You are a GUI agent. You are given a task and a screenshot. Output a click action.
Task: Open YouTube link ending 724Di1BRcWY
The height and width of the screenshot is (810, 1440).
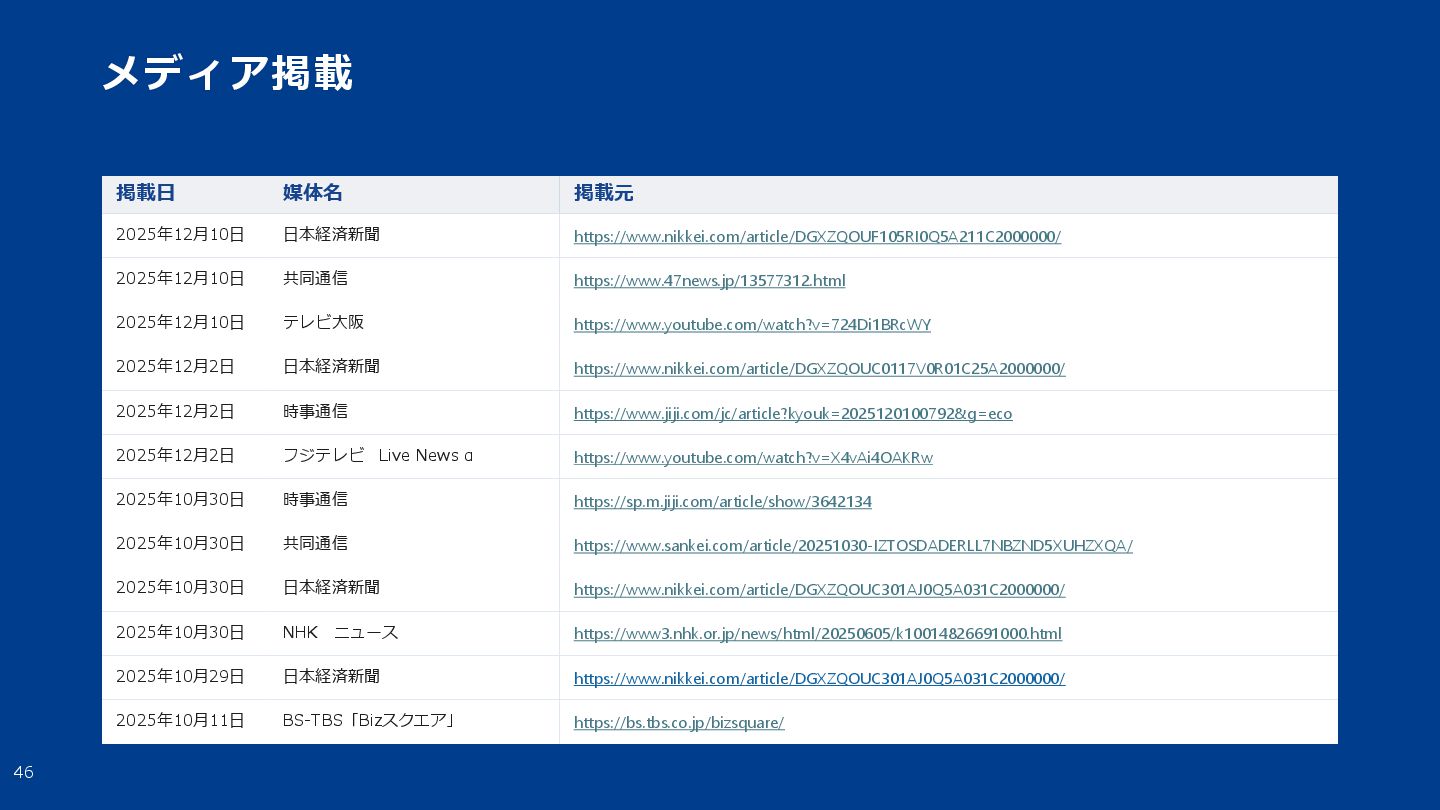(x=752, y=325)
